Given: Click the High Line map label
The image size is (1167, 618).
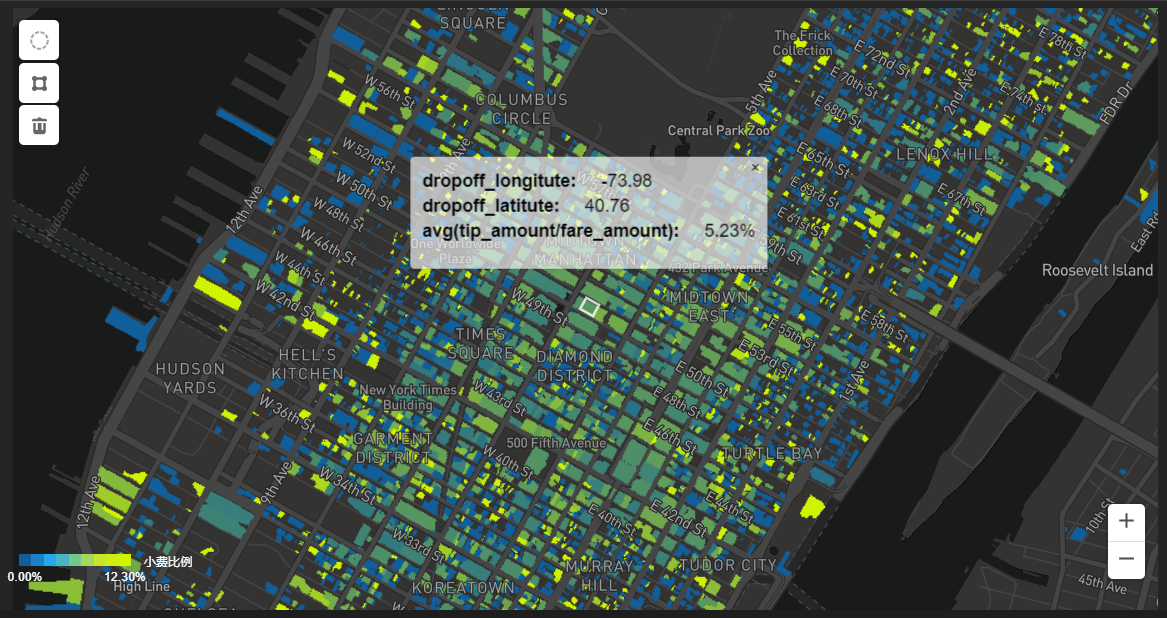Looking at the screenshot, I should pyautogui.click(x=141, y=587).
